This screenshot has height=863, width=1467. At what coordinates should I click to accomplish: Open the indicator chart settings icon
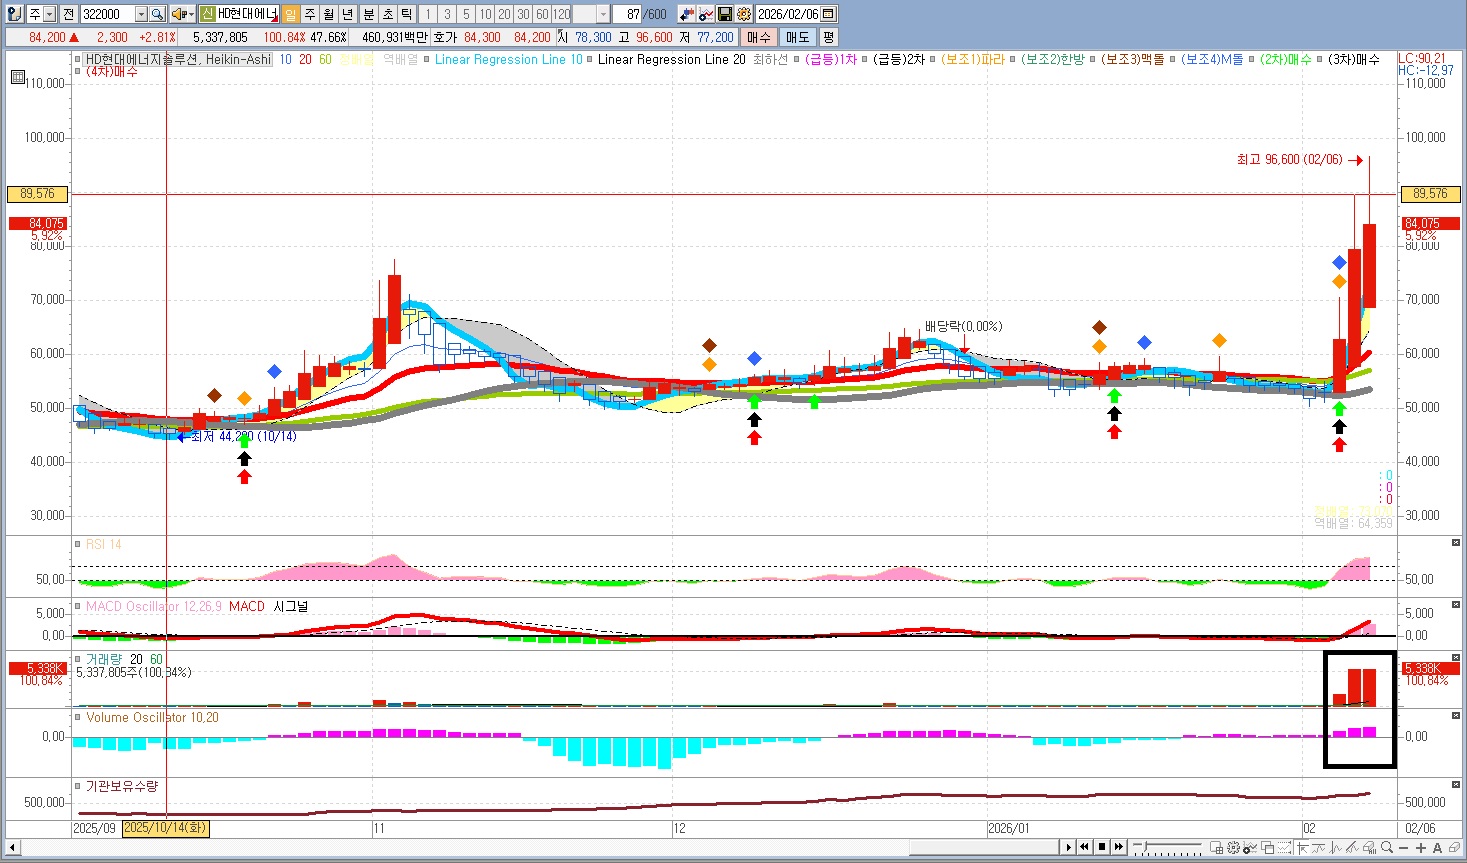pyautogui.click(x=706, y=14)
